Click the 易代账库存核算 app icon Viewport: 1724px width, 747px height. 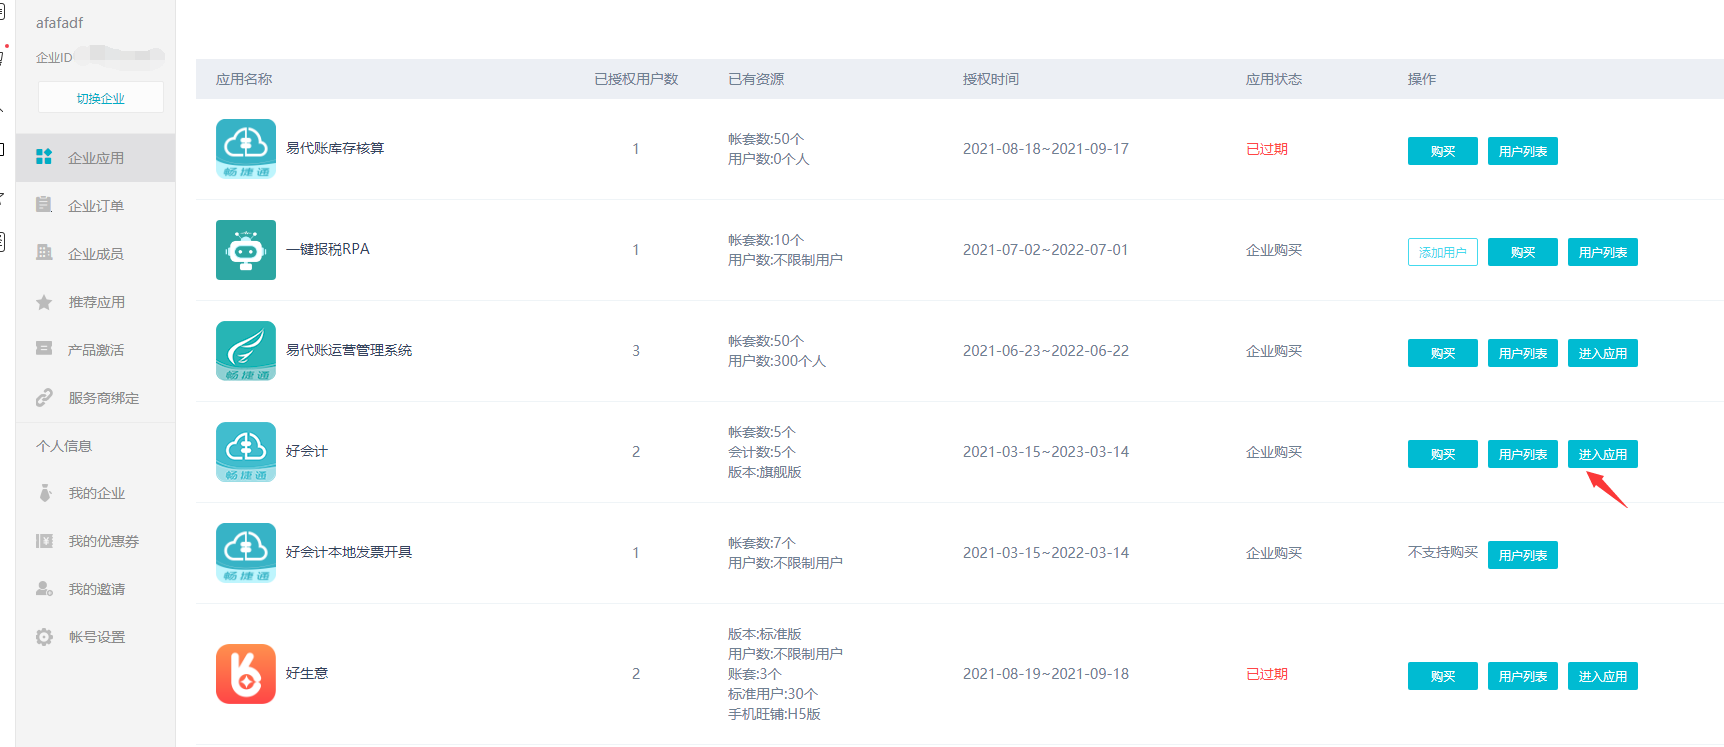coord(246,148)
